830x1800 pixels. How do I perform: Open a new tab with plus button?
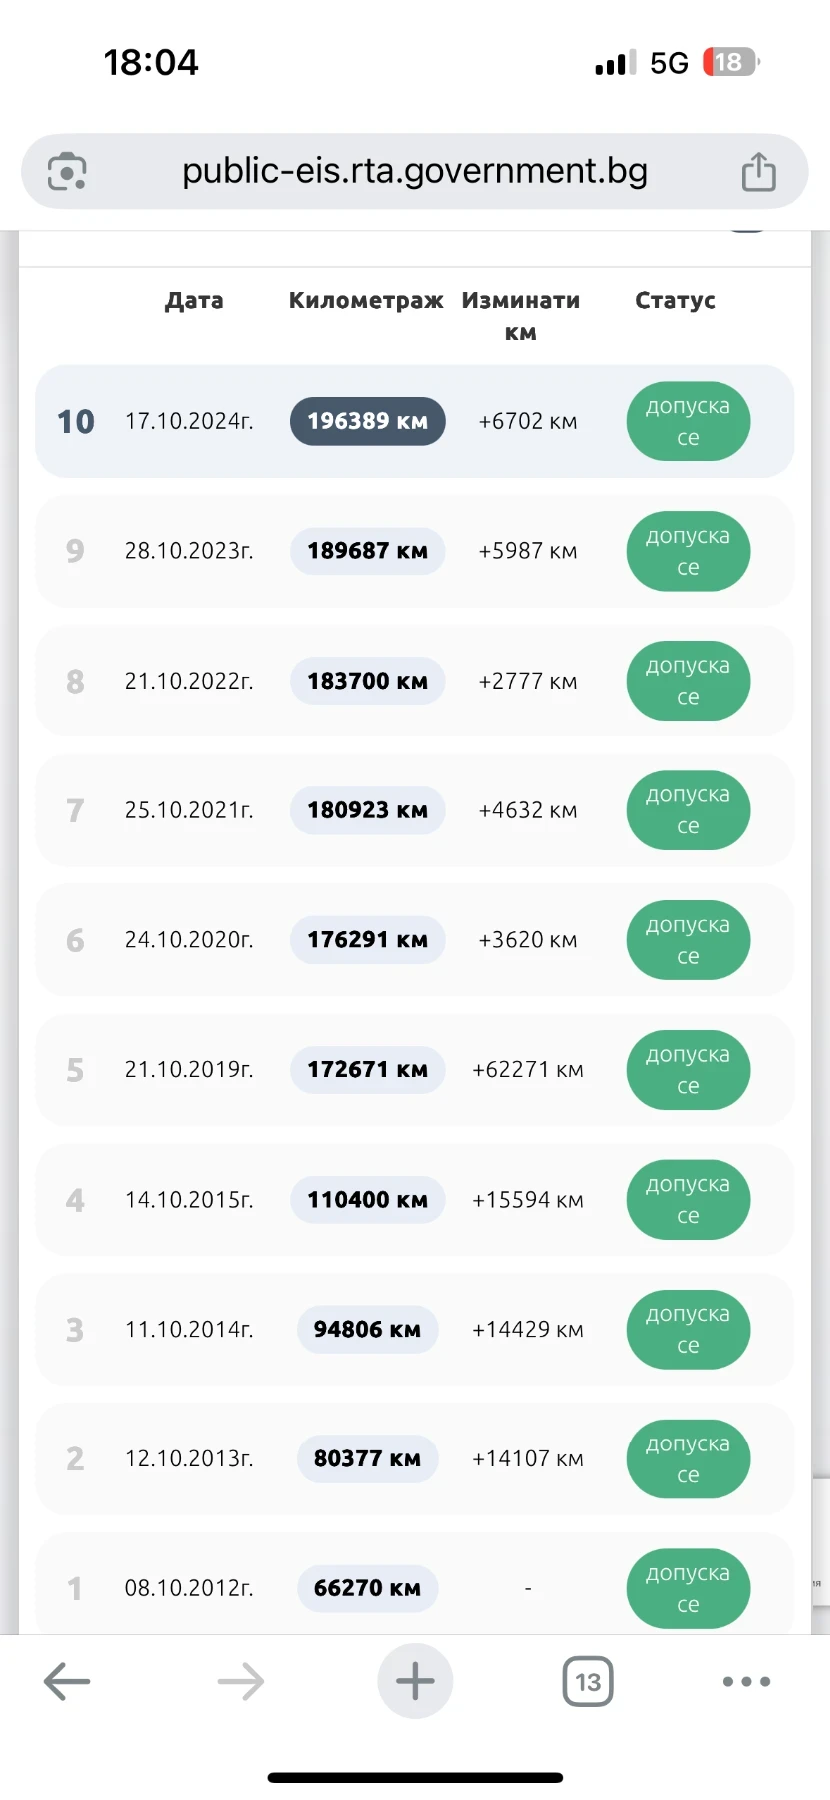[415, 1681]
